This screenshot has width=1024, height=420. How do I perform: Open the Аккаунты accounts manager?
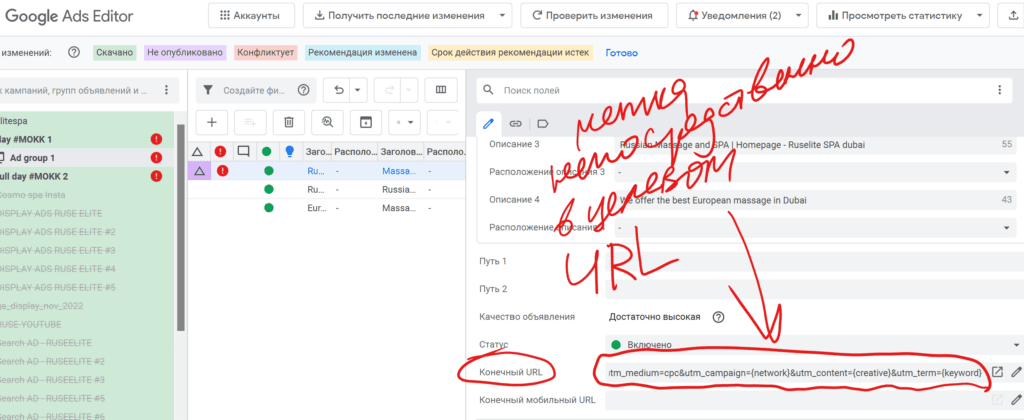pyautogui.click(x=251, y=15)
